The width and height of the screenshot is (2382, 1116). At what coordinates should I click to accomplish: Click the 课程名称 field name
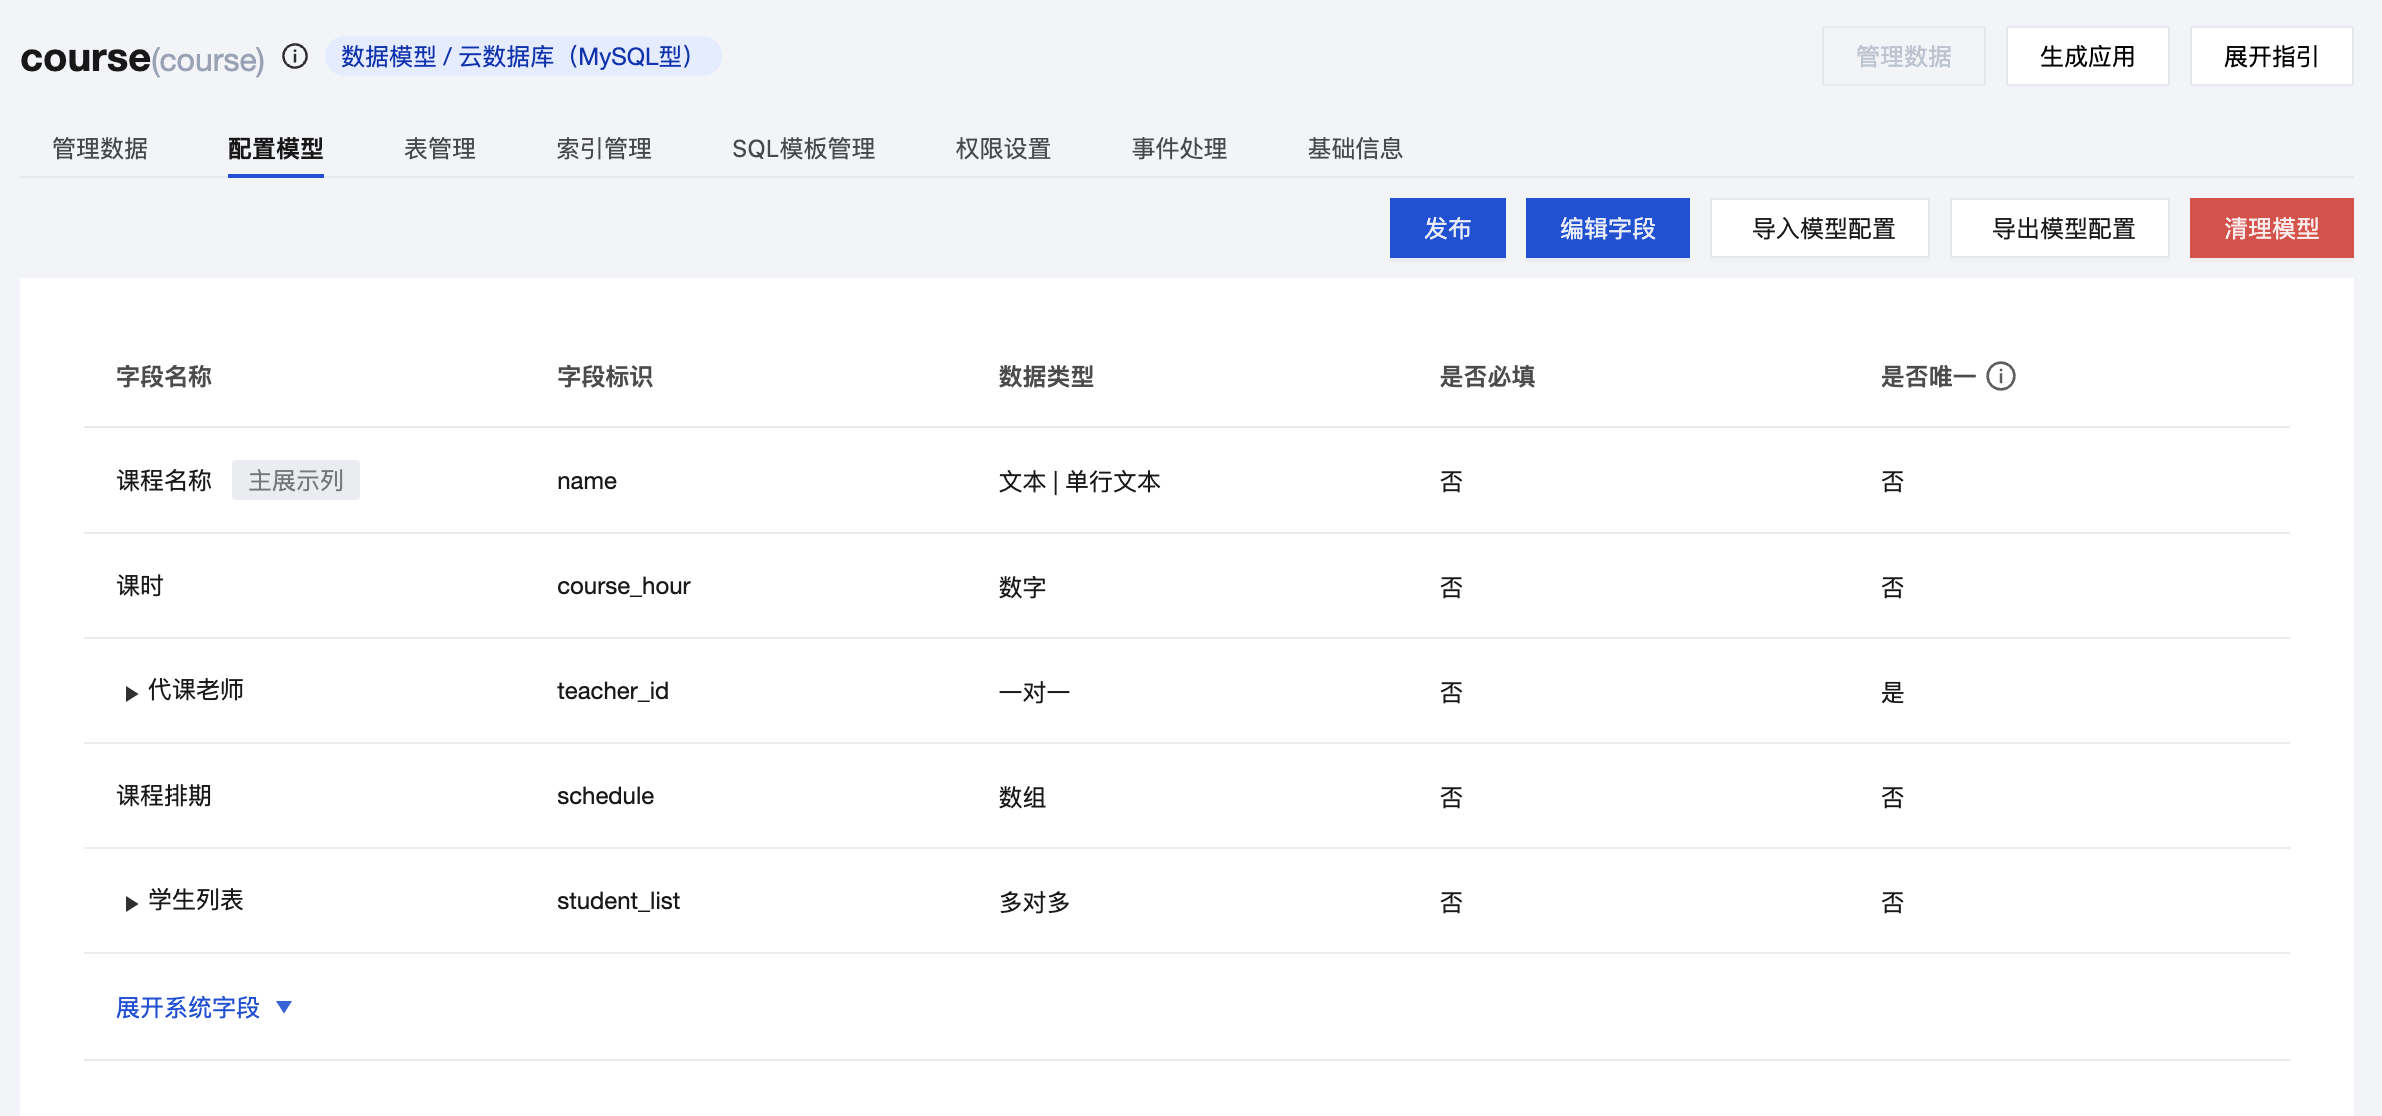164,481
